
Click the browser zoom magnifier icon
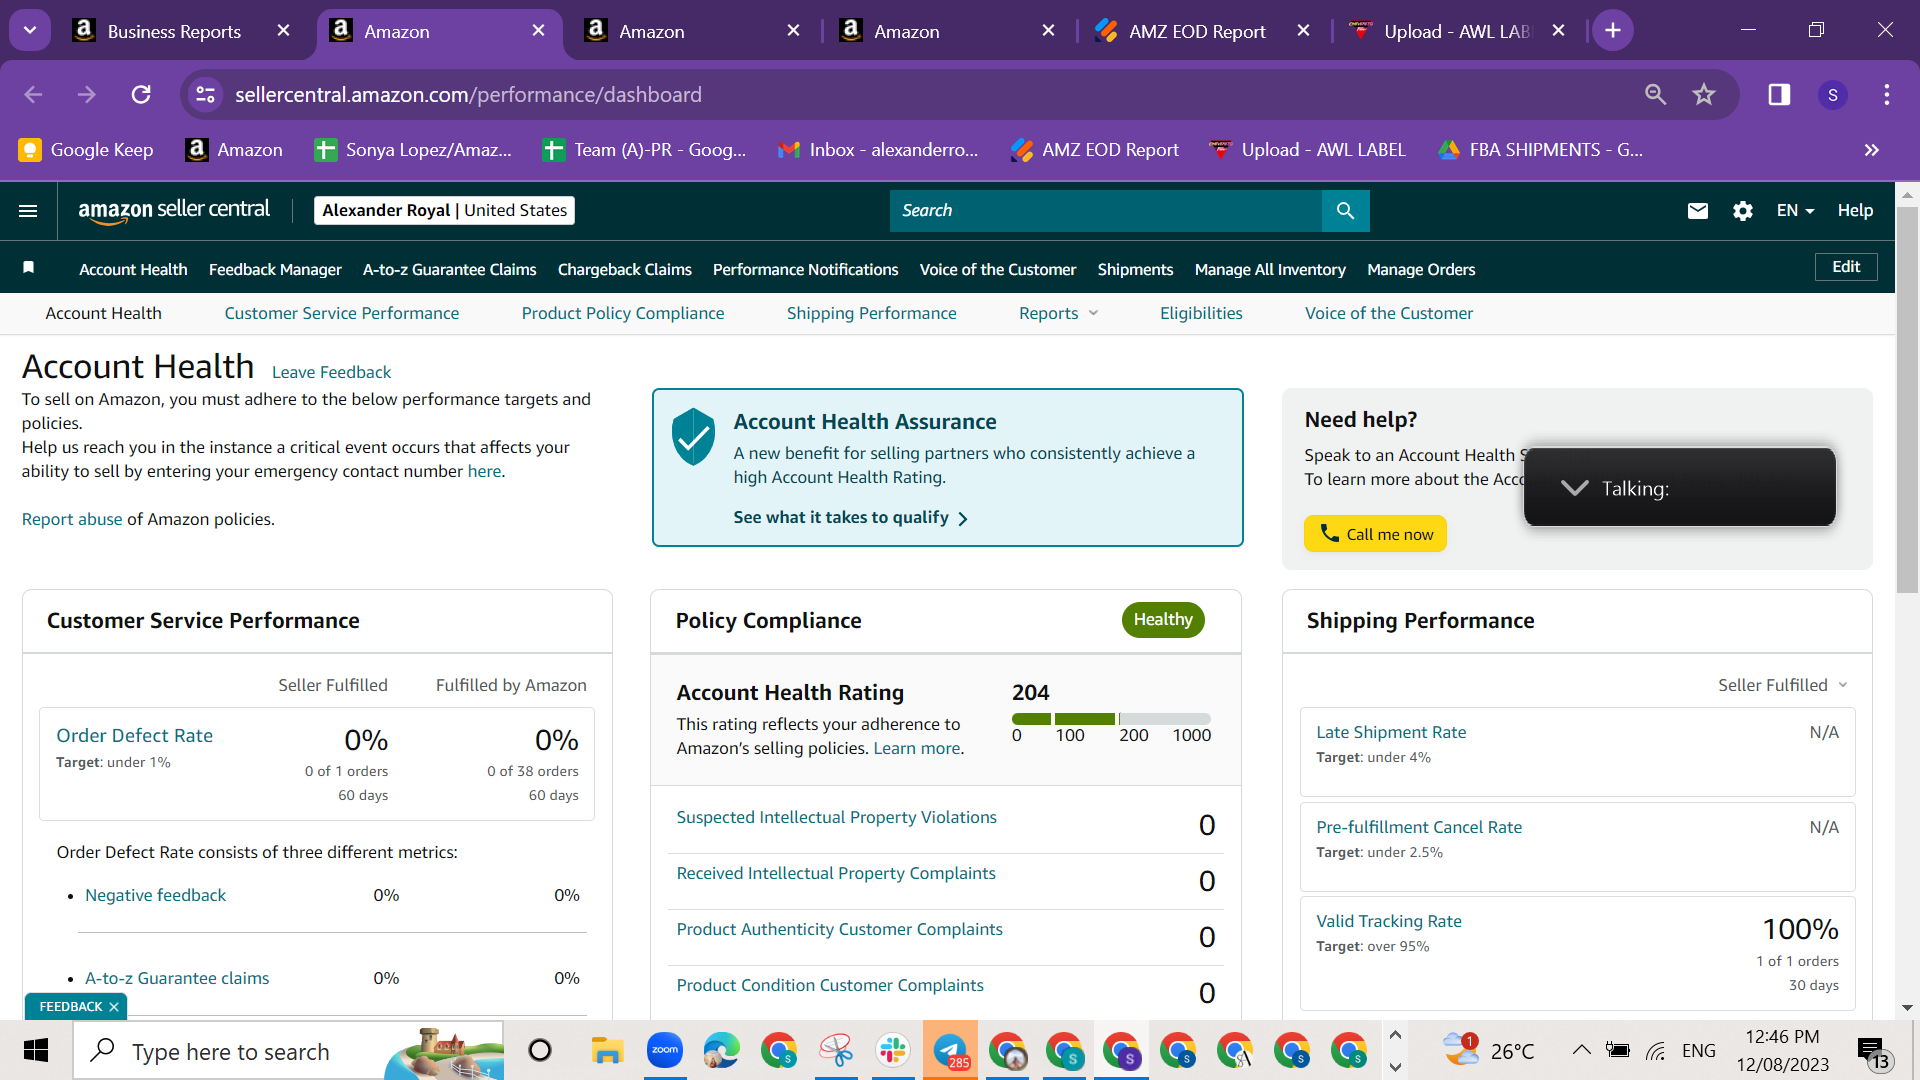point(1656,94)
